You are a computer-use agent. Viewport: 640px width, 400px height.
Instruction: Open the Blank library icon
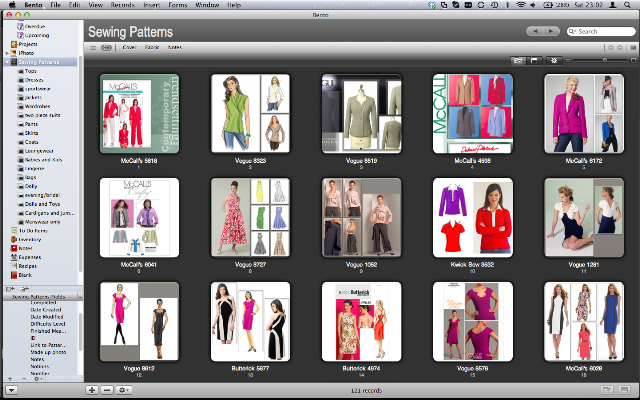tap(14, 275)
